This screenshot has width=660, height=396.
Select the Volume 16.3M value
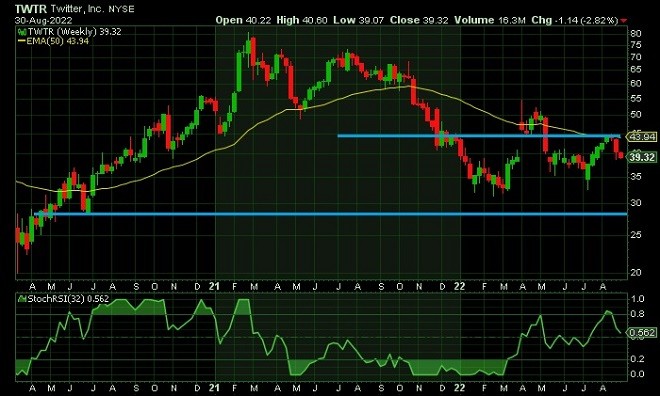coord(490,20)
